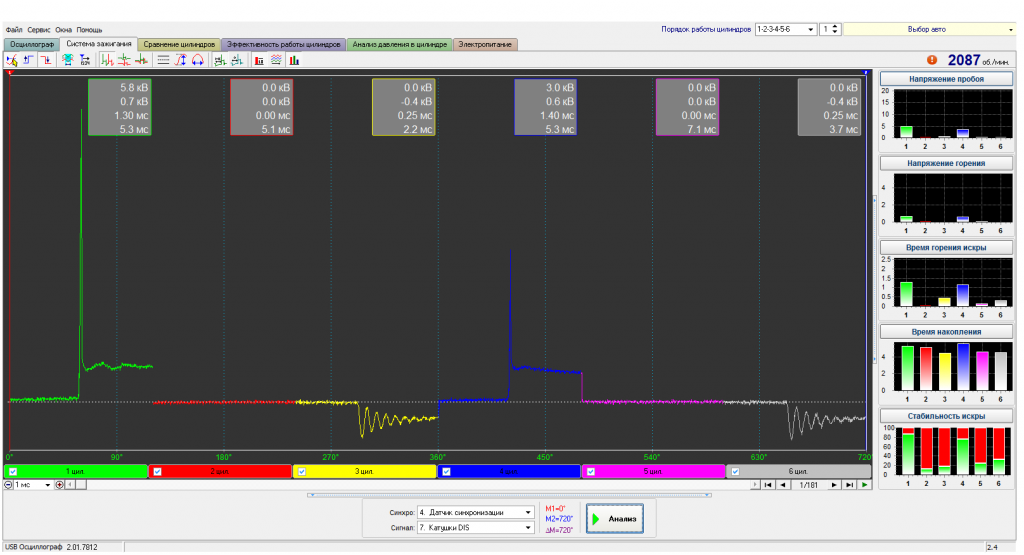Start playback with green play arrow

[x=865, y=485]
